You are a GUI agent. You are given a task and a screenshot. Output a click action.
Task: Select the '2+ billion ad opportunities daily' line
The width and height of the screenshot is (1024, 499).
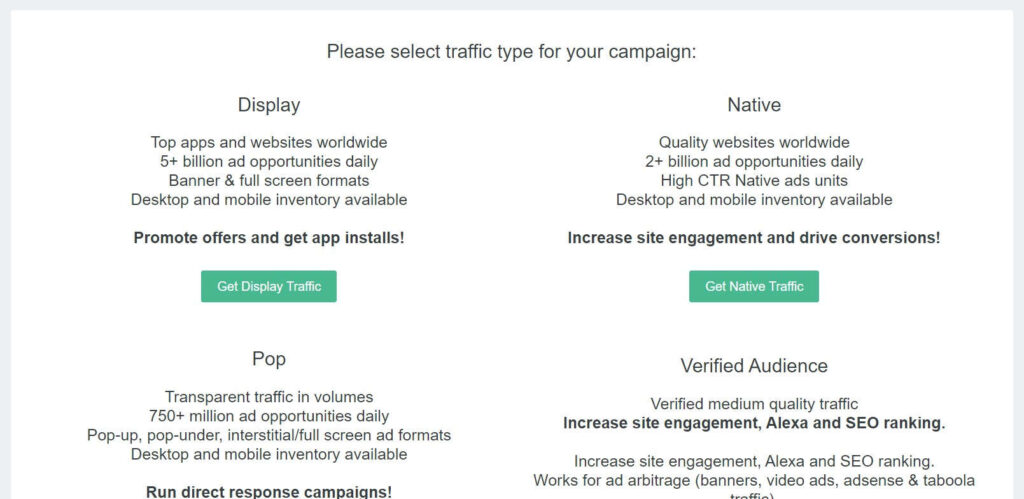click(754, 162)
